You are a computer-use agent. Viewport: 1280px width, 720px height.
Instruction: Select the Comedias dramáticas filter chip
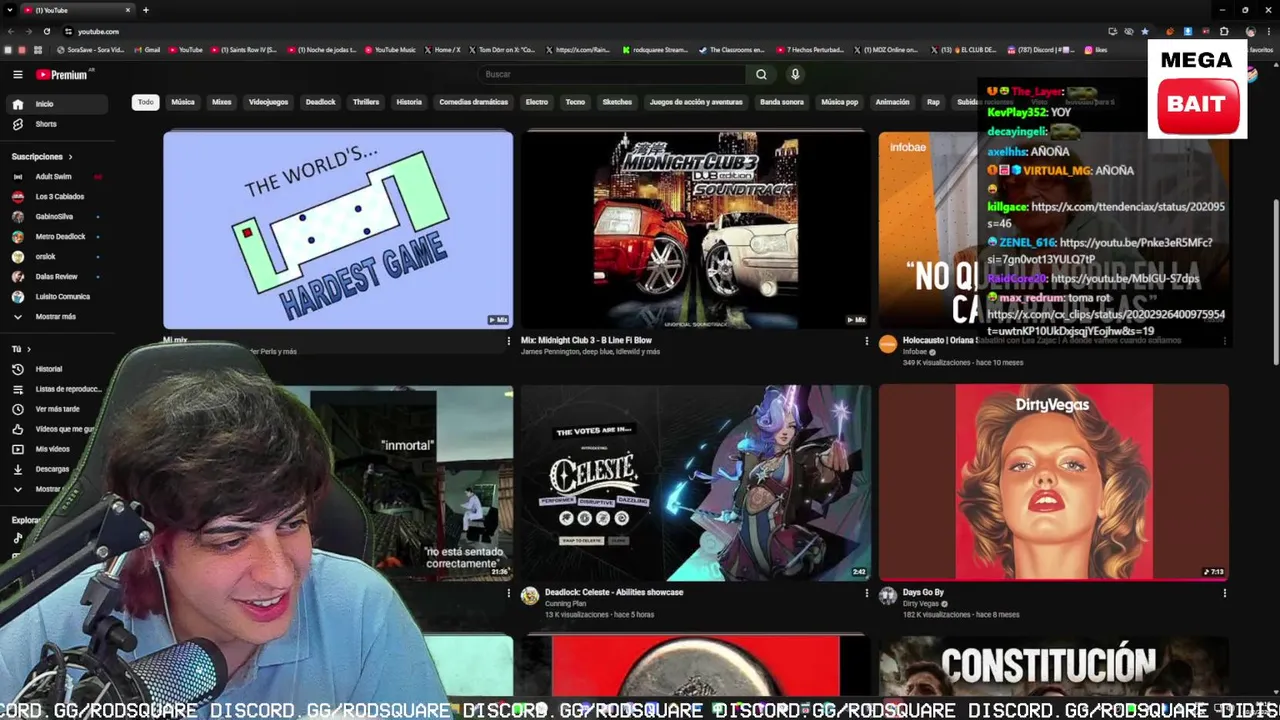[474, 102]
